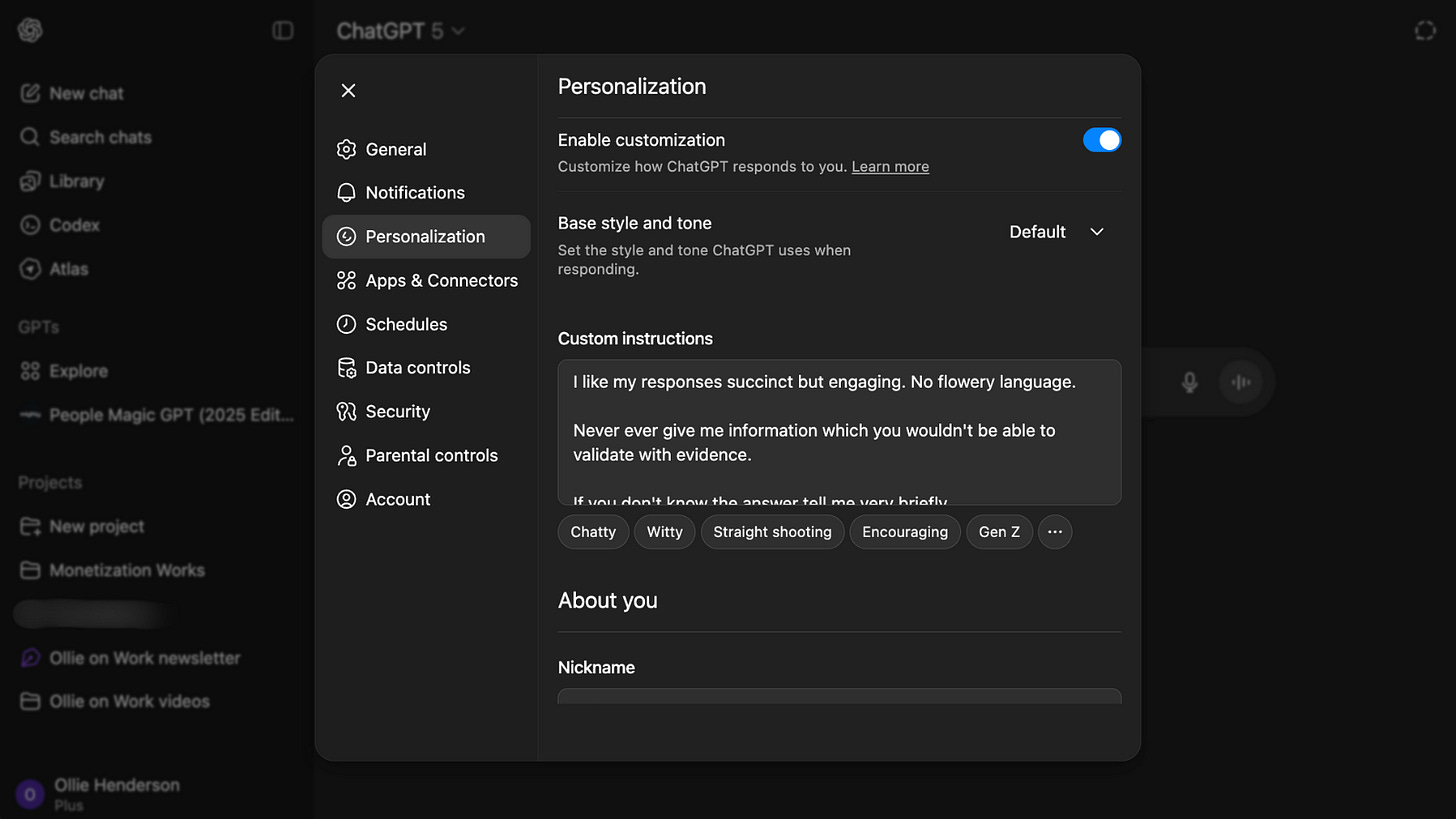The width and height of the screenshot is (1456, 819).
Task: Click the Account profile icon
Action: pyautogui.click(x=346, y=499)
